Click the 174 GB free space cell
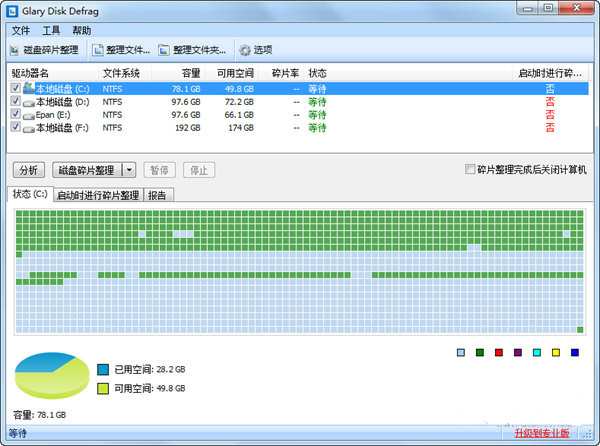Viewport: 600px width, 446px height. click(241, 128)
